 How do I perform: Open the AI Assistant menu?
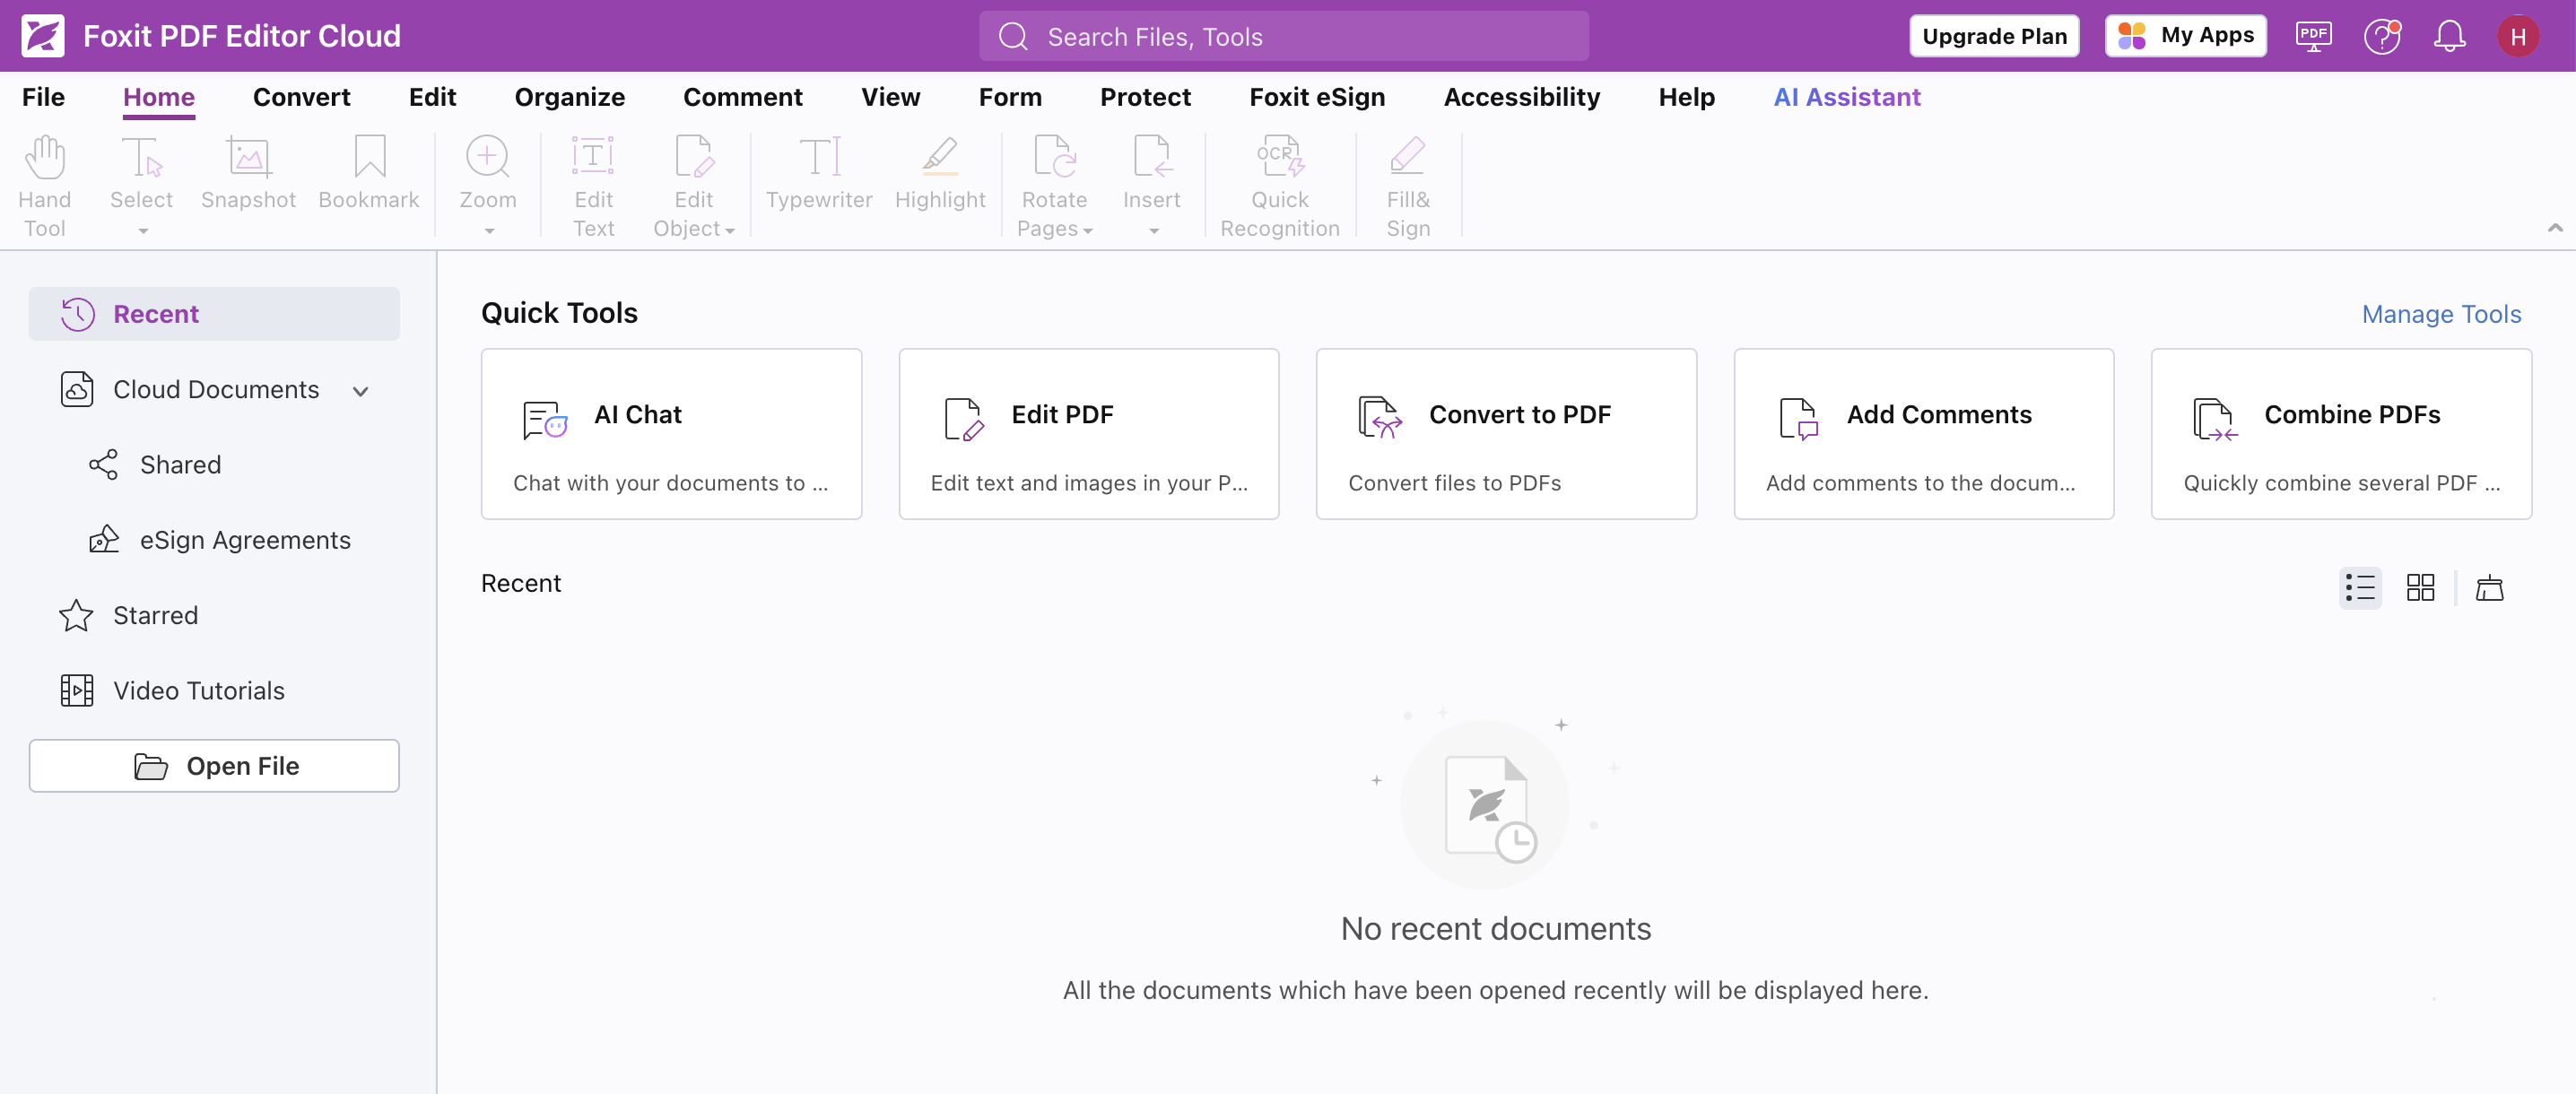point(1846,97)
